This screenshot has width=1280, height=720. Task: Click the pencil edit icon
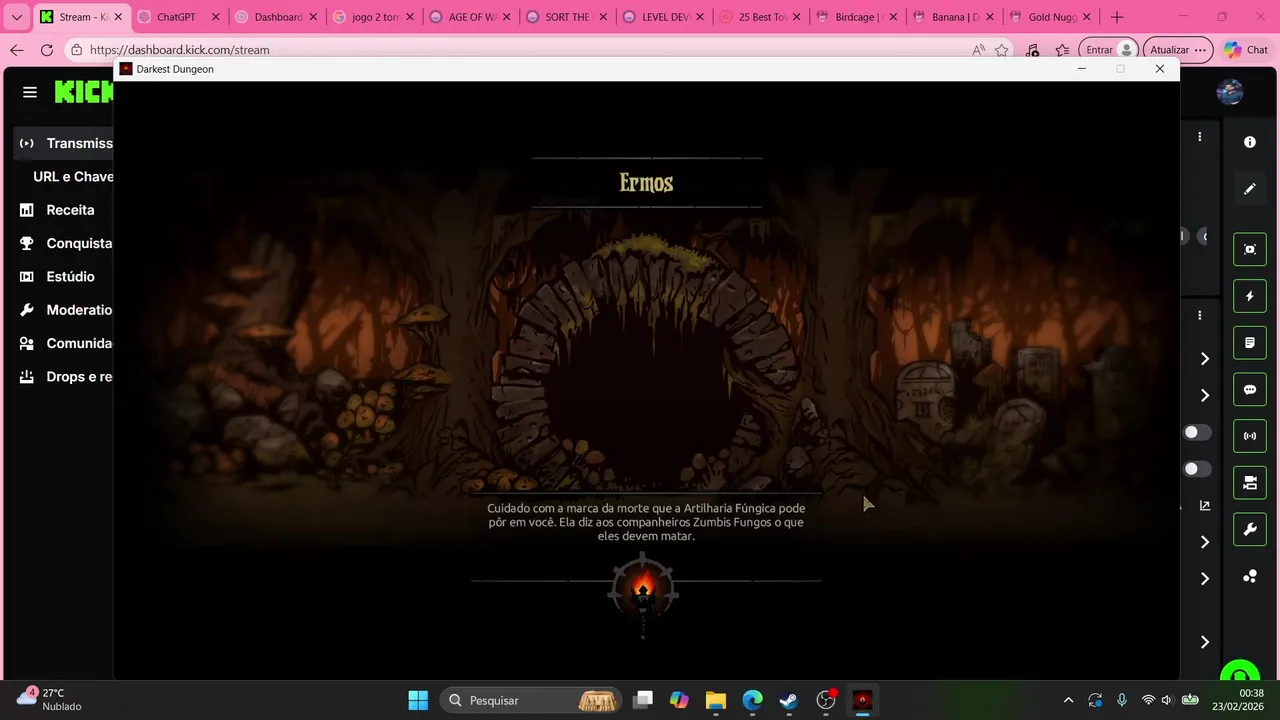pyautogui.click(x=1250, y=188)
